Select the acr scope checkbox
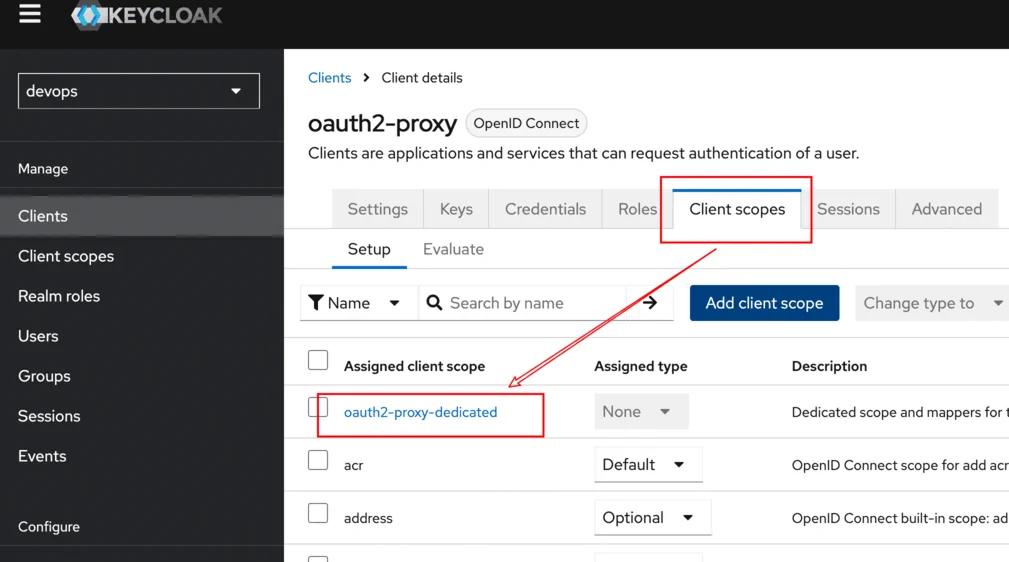 [x=318, y=460]
